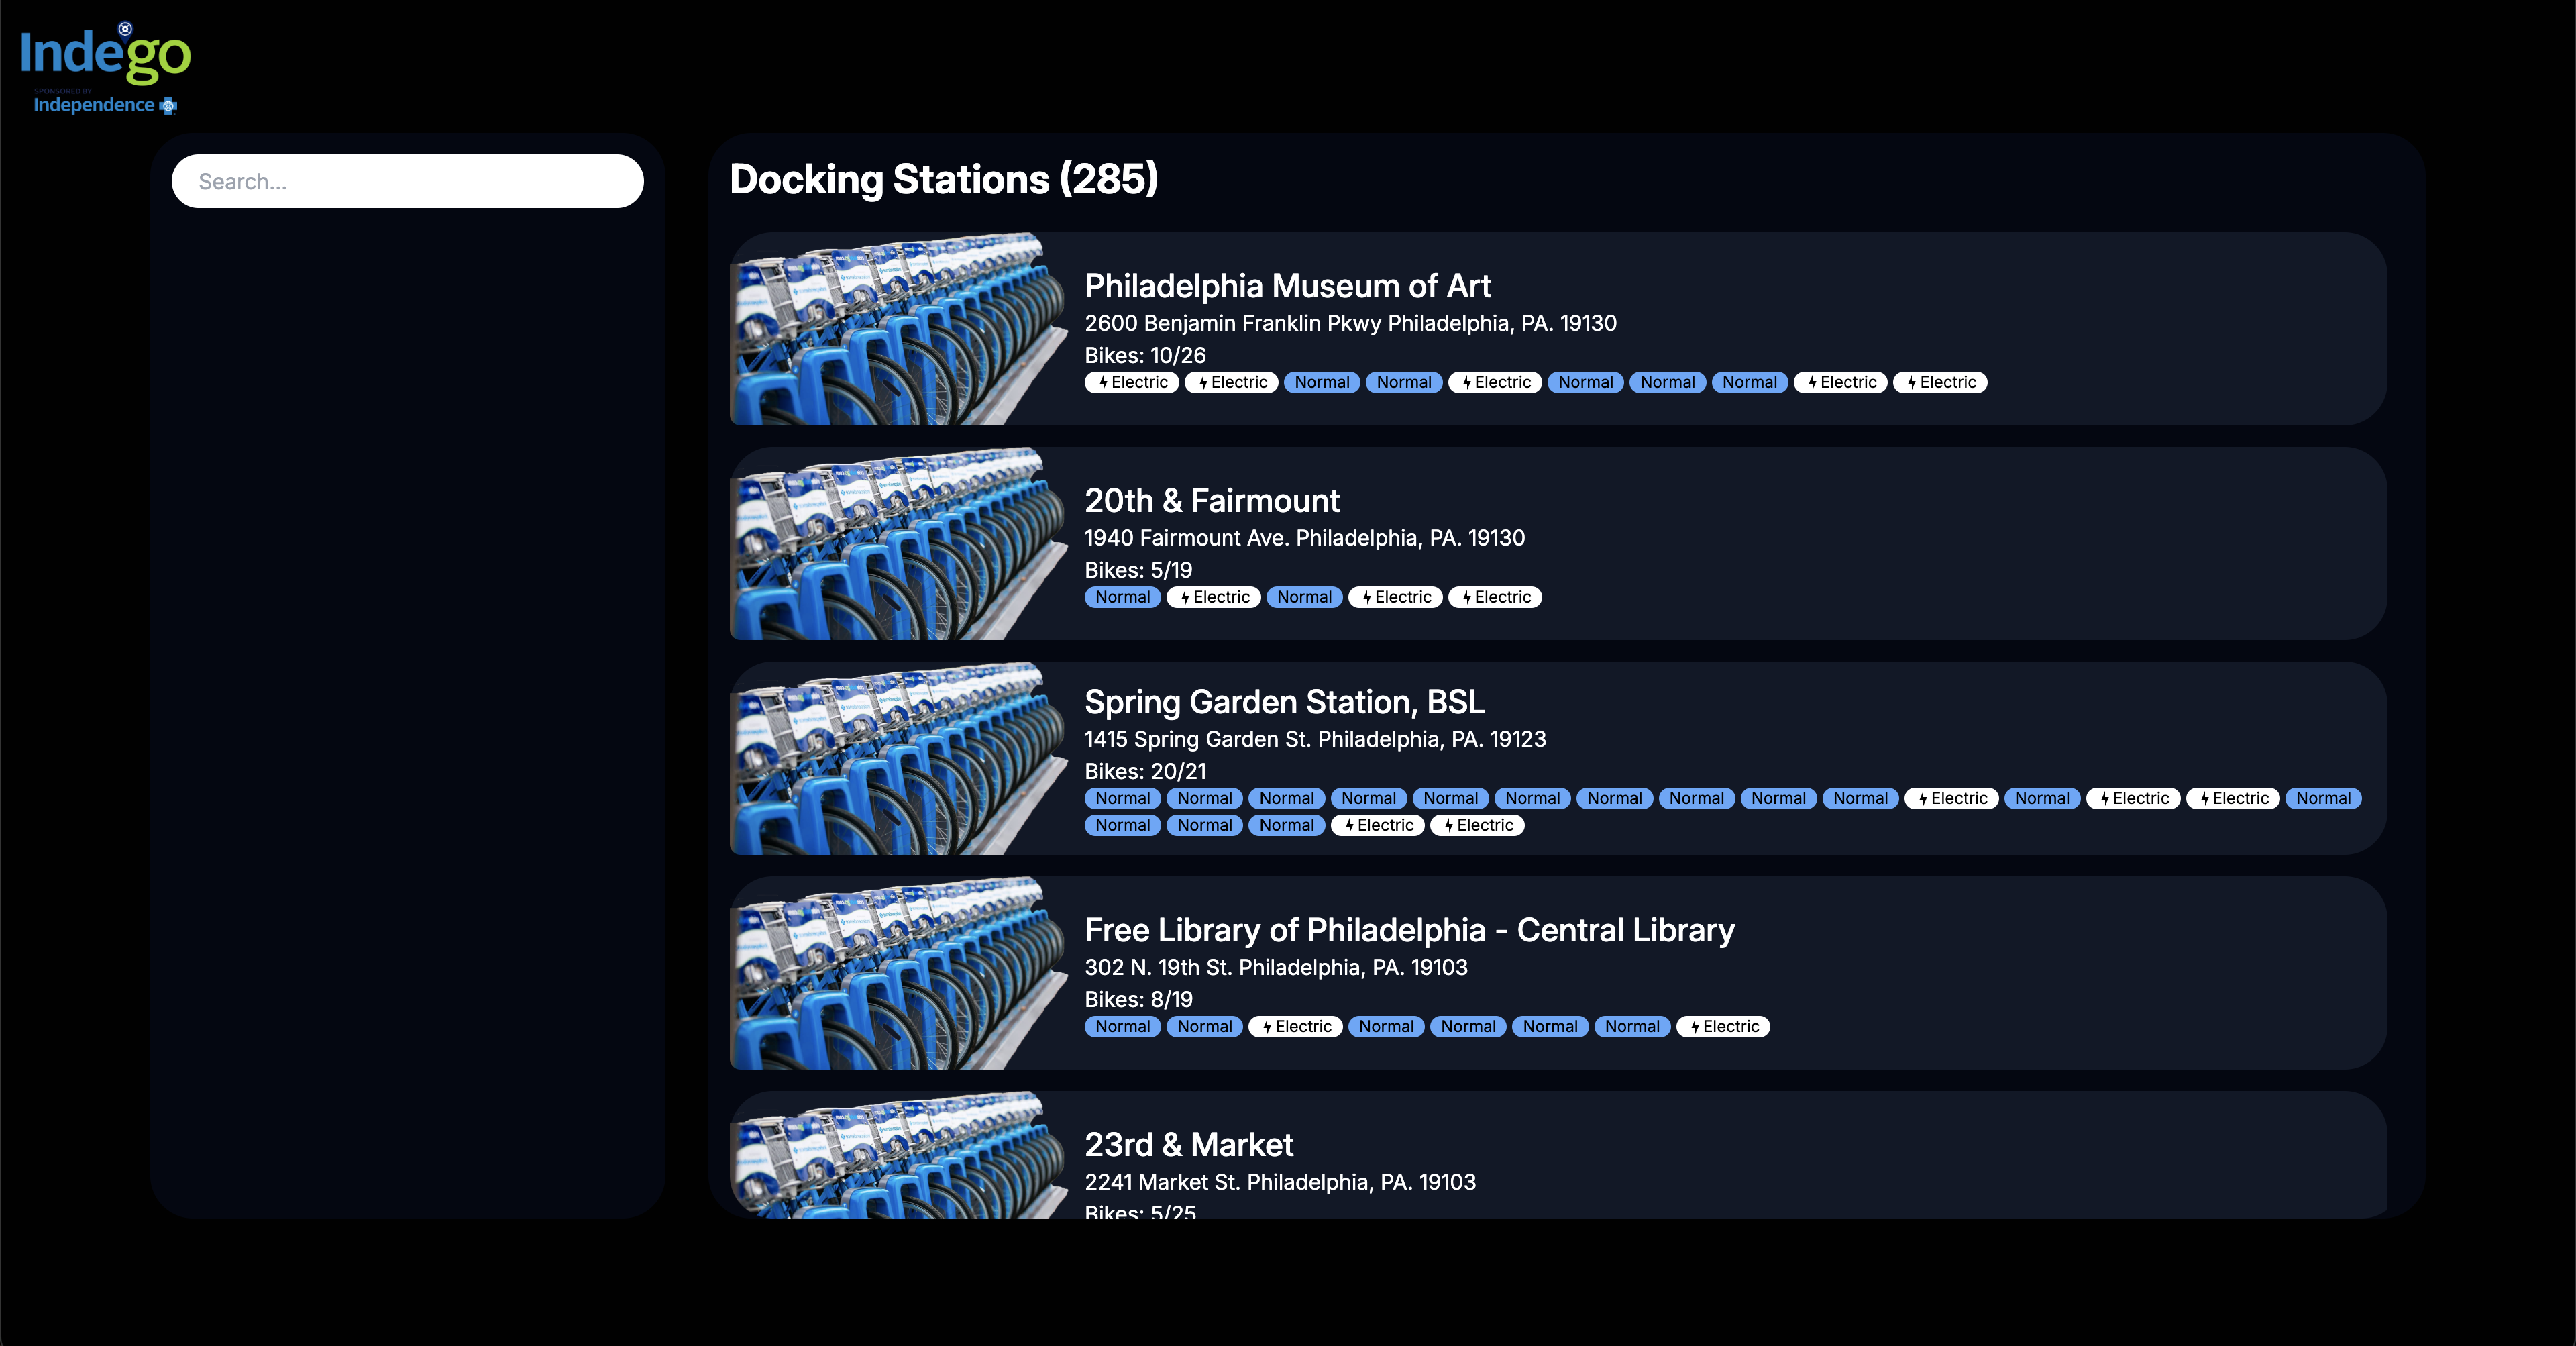
Task: Click first Normal badge in Museum of Art row
Action: point(1322,382)
